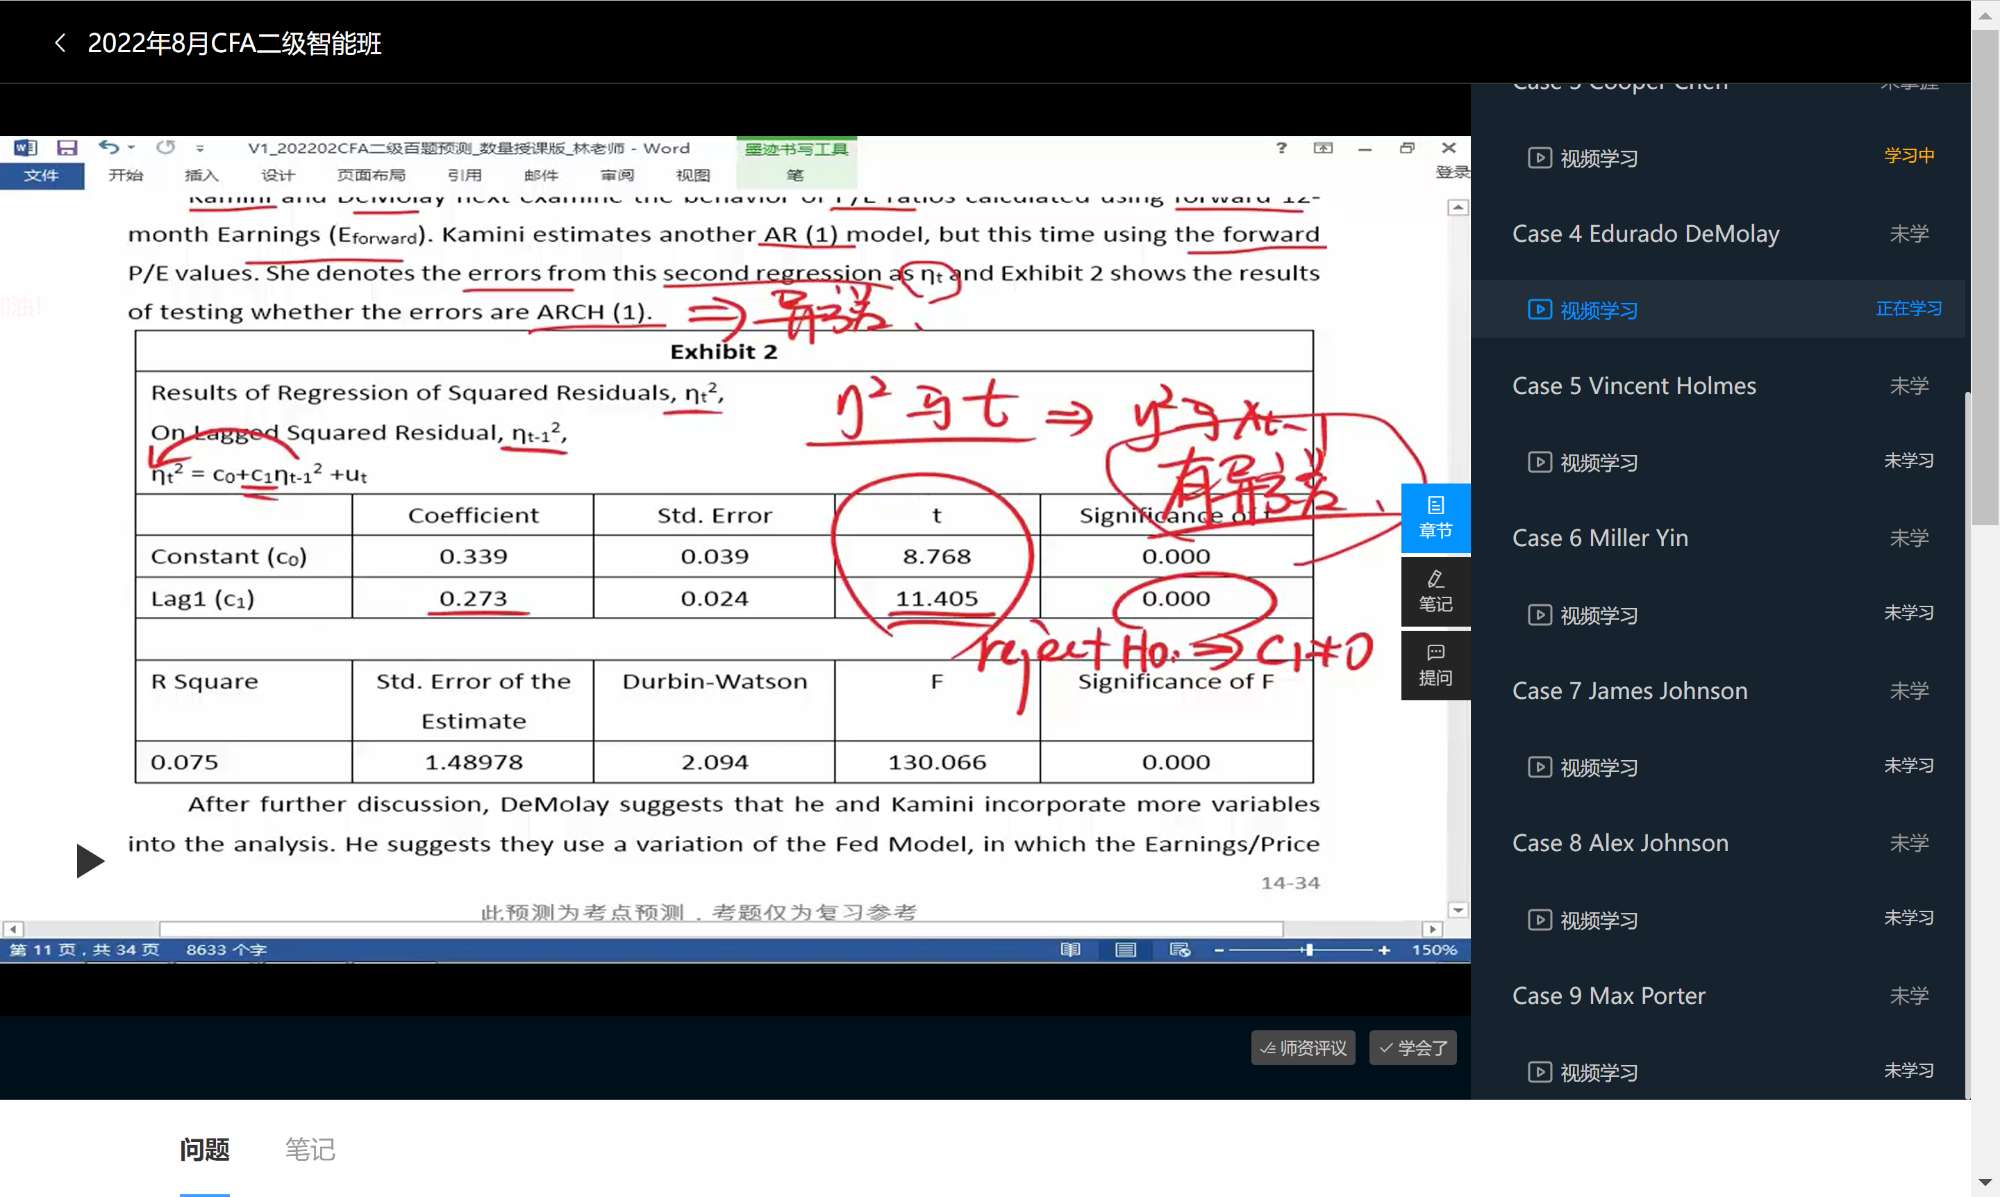
Task: Open the 审阅 ribbon tab
Action: click(617, 175)
